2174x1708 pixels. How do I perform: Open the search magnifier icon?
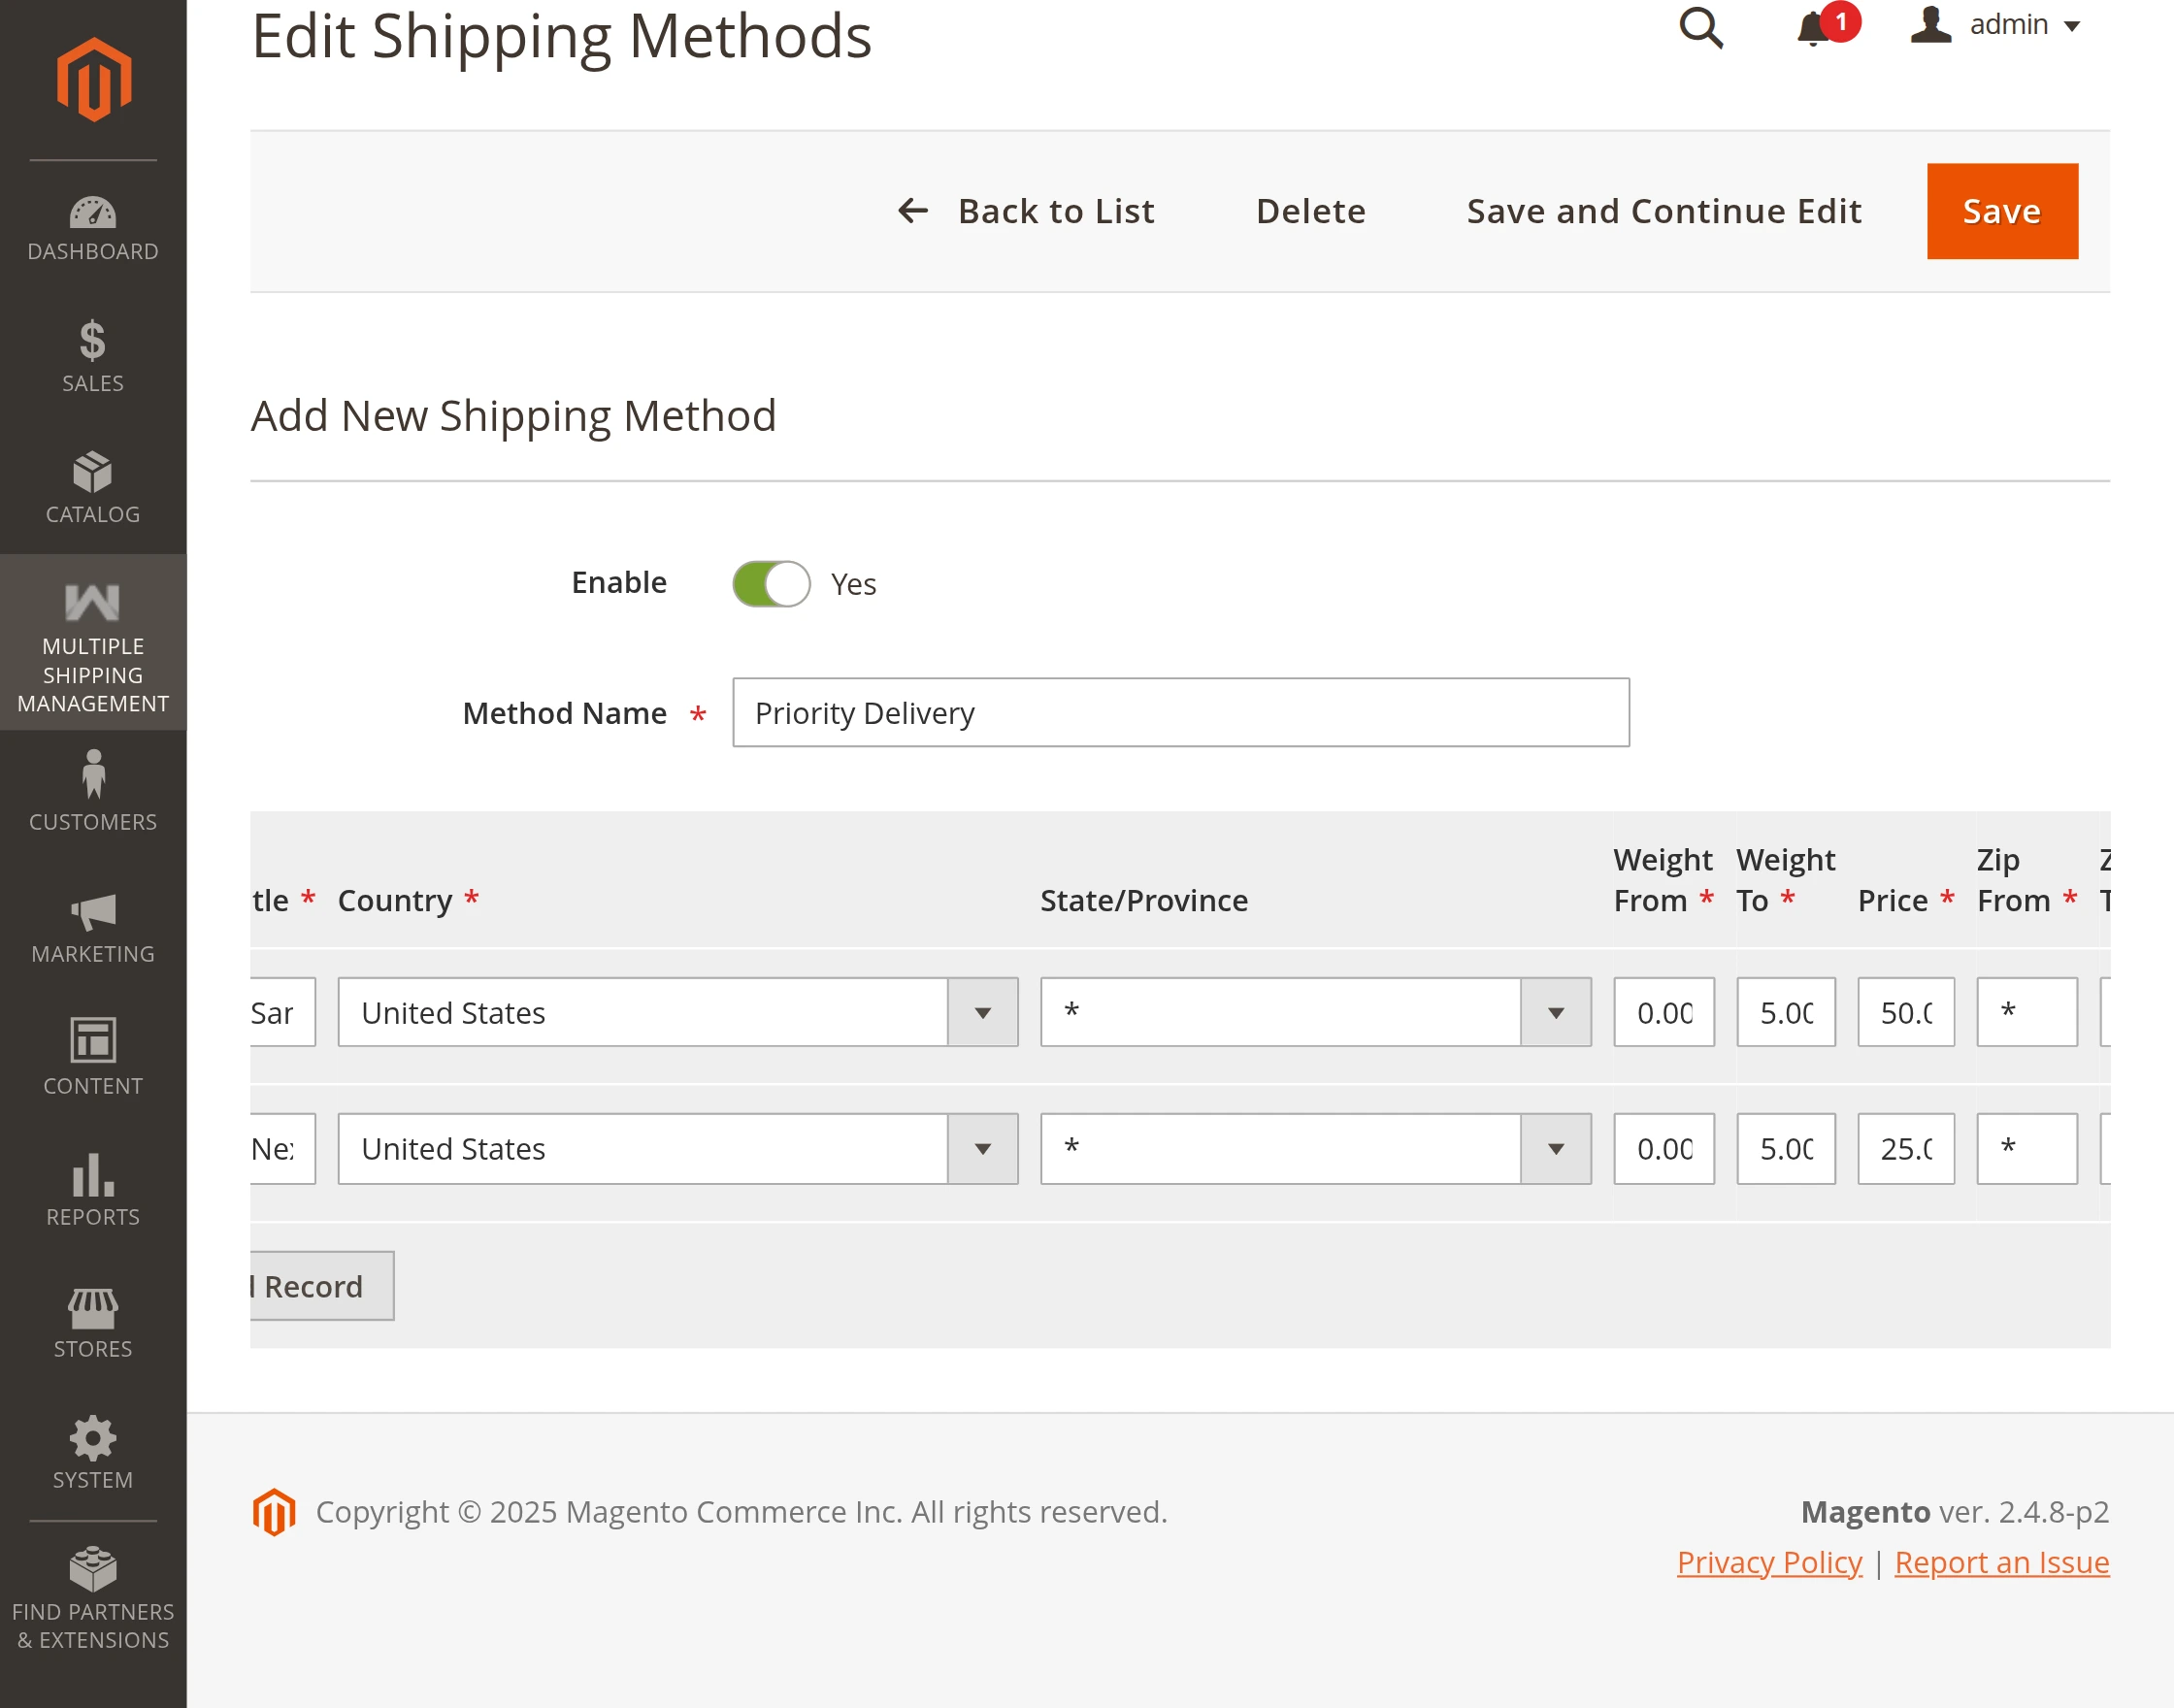(x=1700, y=27)
